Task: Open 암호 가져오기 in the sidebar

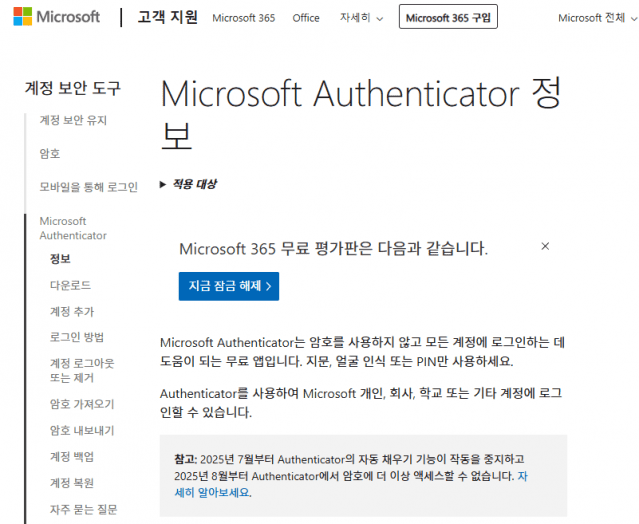Action: click(x=82, y=404)
